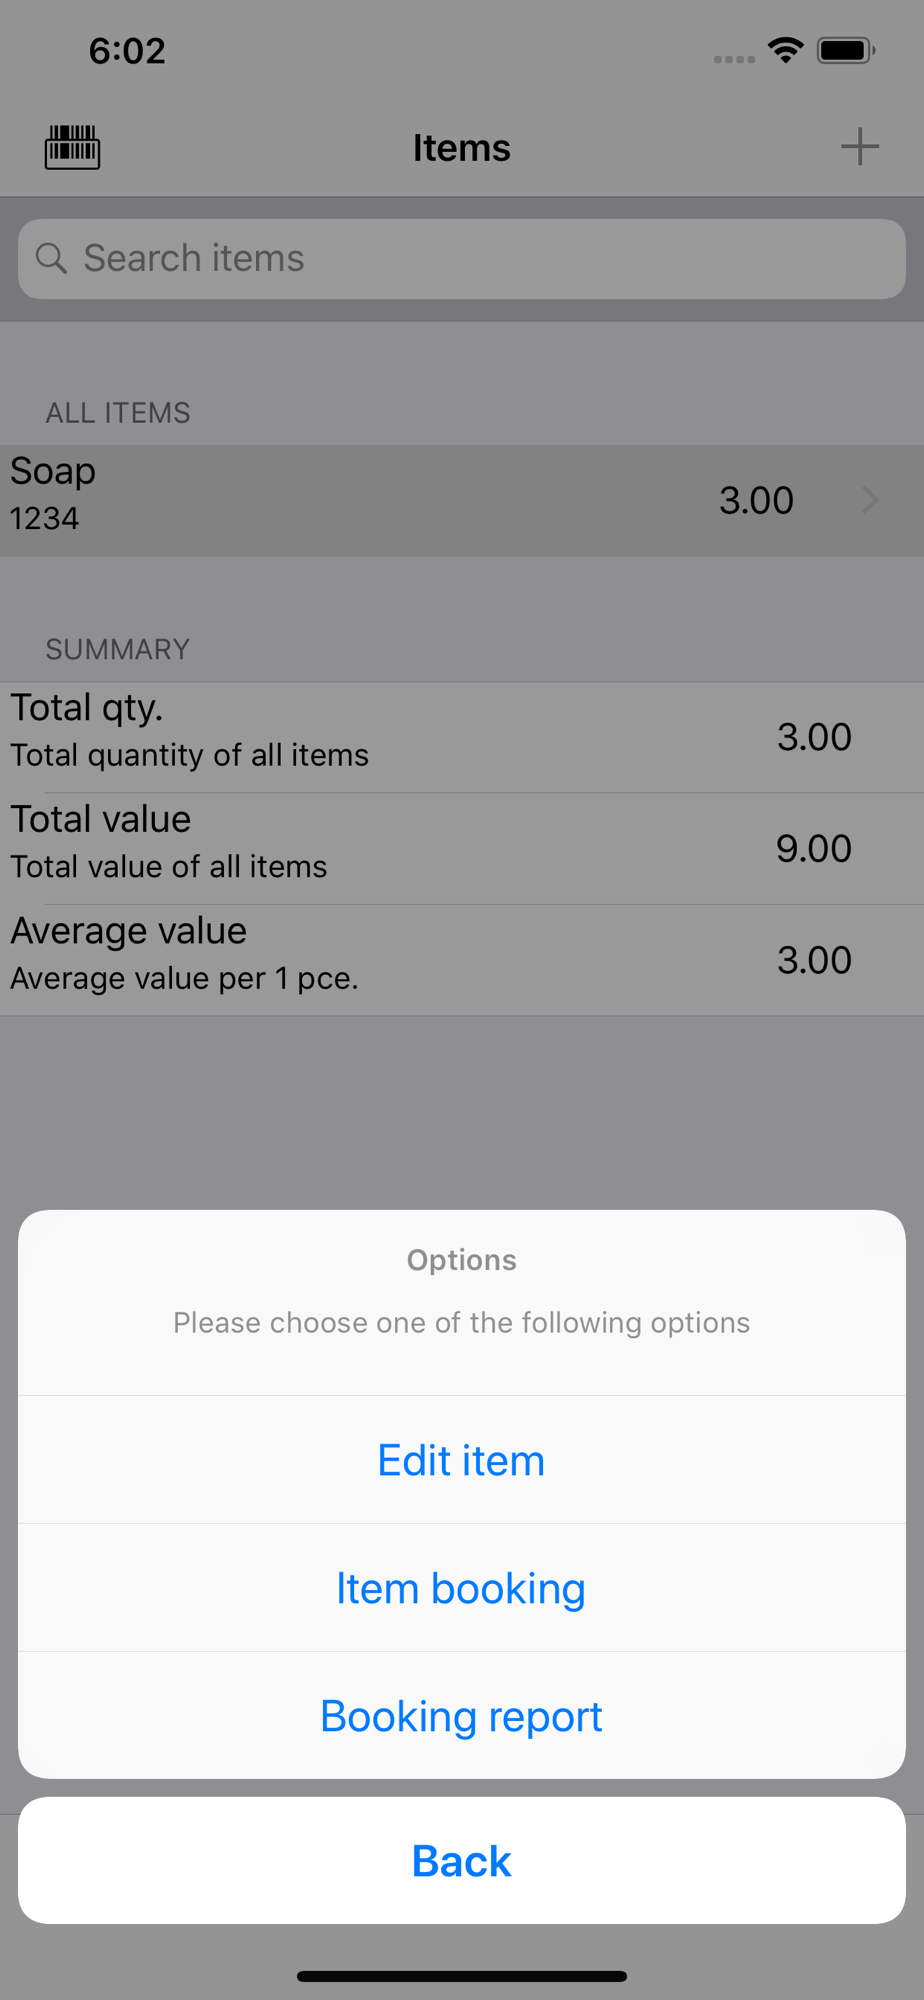Select Edit item option
924x2000 pixels.
click(462, 1460)
